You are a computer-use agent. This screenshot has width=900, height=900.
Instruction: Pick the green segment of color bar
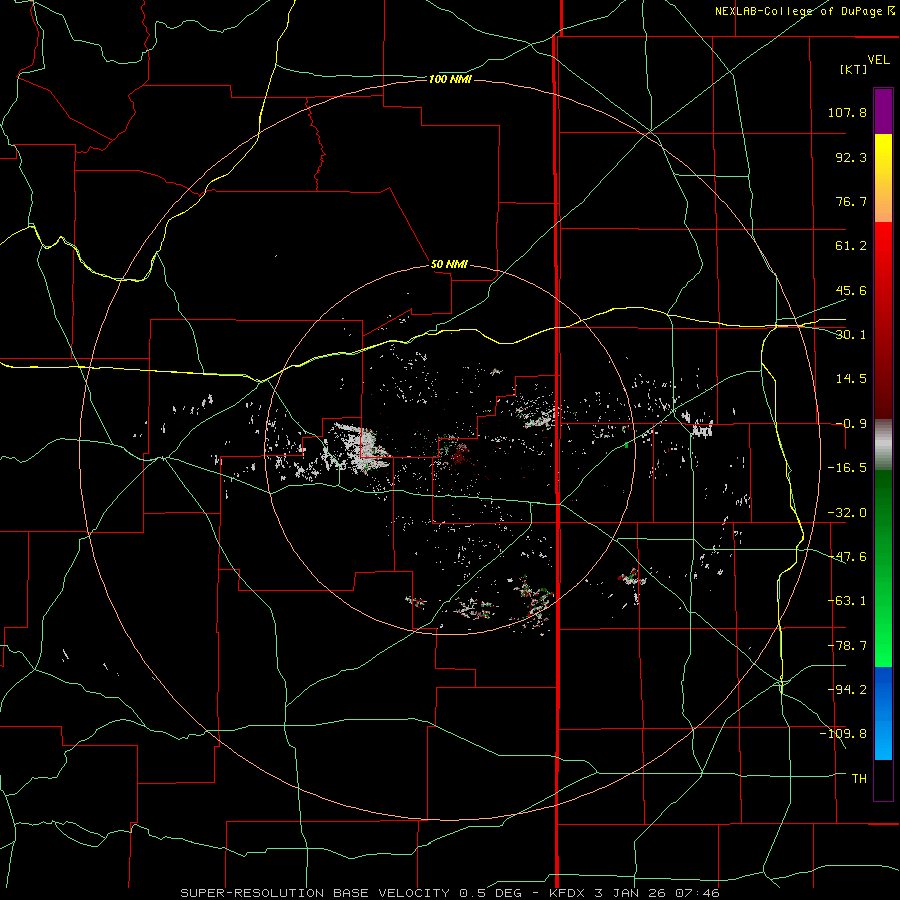pyautogui.click(x=883, y=568)
